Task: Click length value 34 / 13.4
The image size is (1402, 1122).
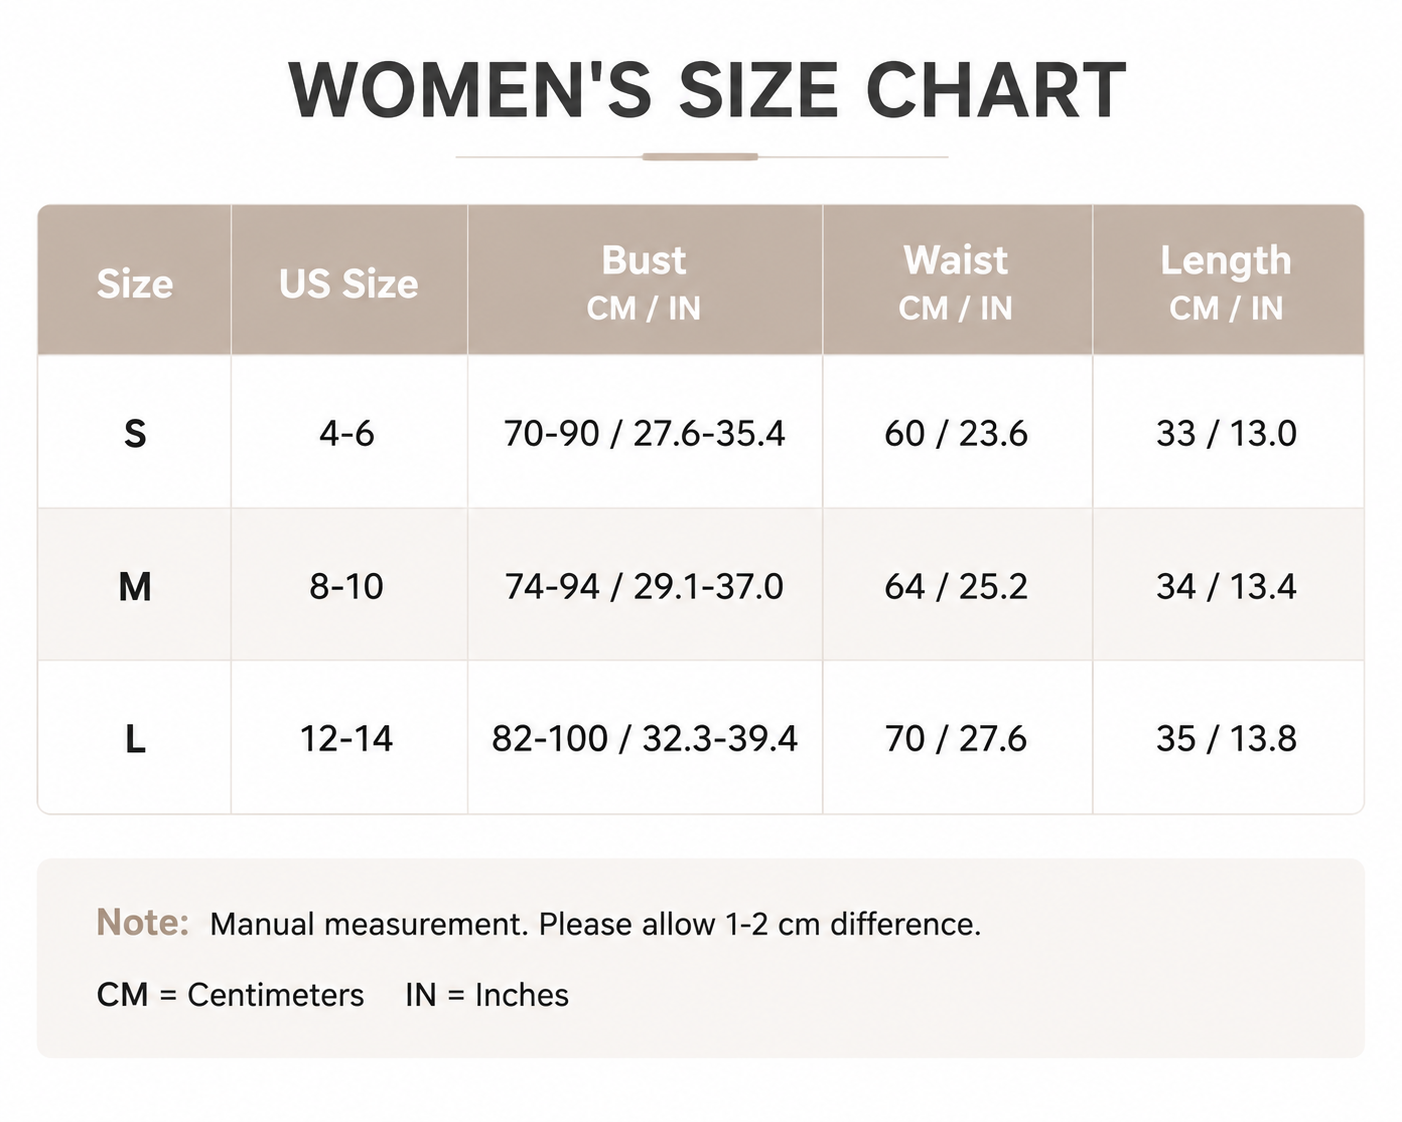Action: pyautogui.click(x=1226, y=586)
